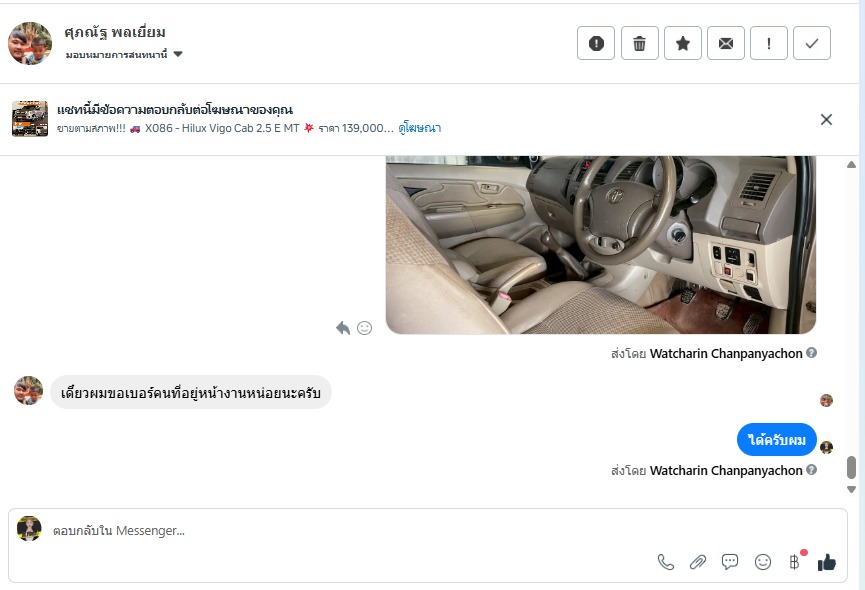Delete conversation with trash icon

coord(639,43)
